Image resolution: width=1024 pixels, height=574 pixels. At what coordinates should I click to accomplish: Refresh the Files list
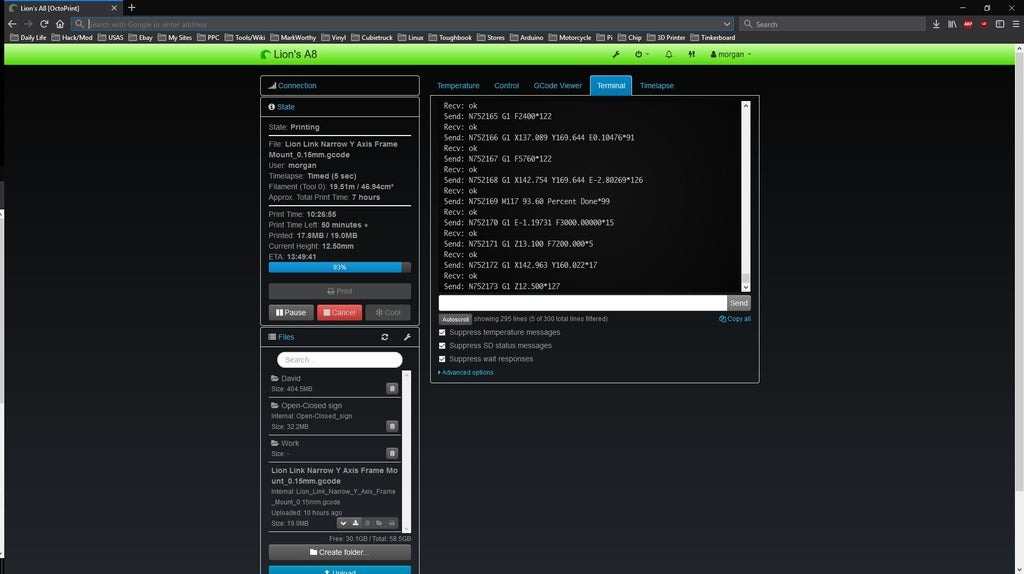(385, 337)
